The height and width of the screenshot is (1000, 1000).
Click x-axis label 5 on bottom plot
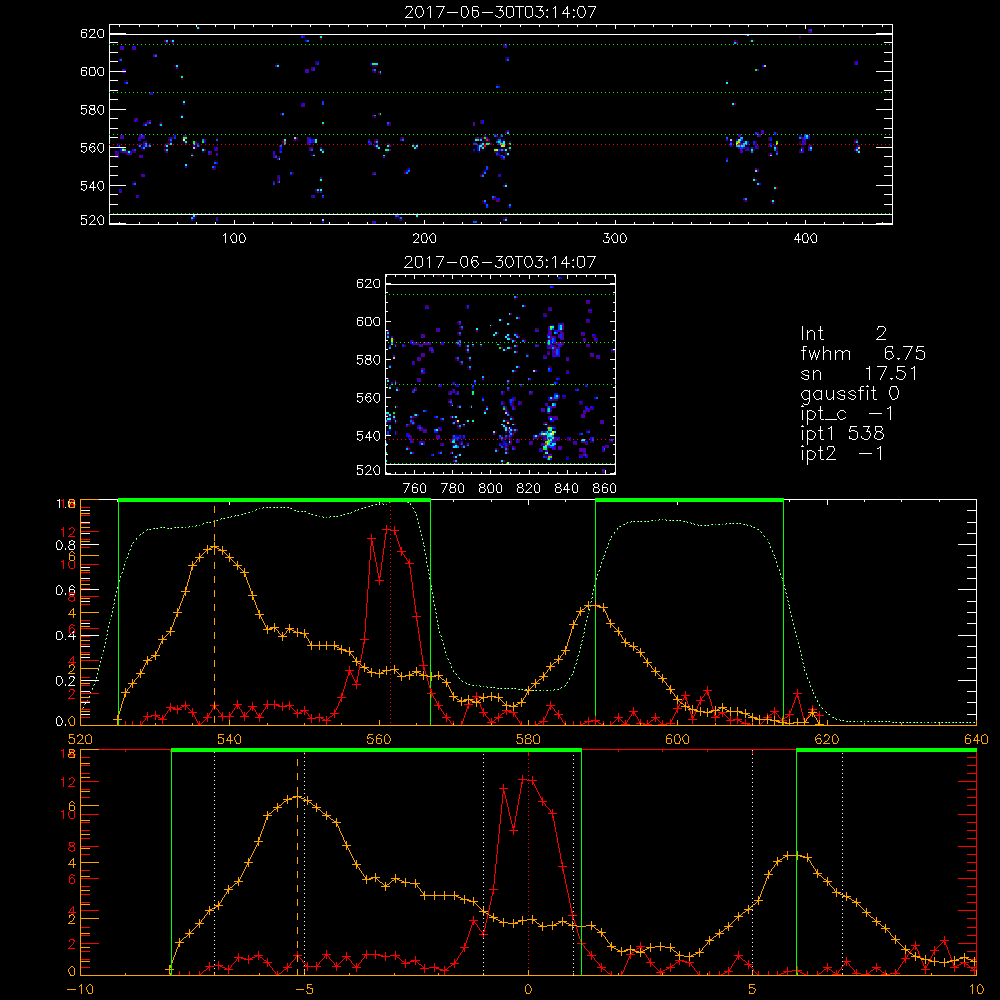(x=752, y=990)
